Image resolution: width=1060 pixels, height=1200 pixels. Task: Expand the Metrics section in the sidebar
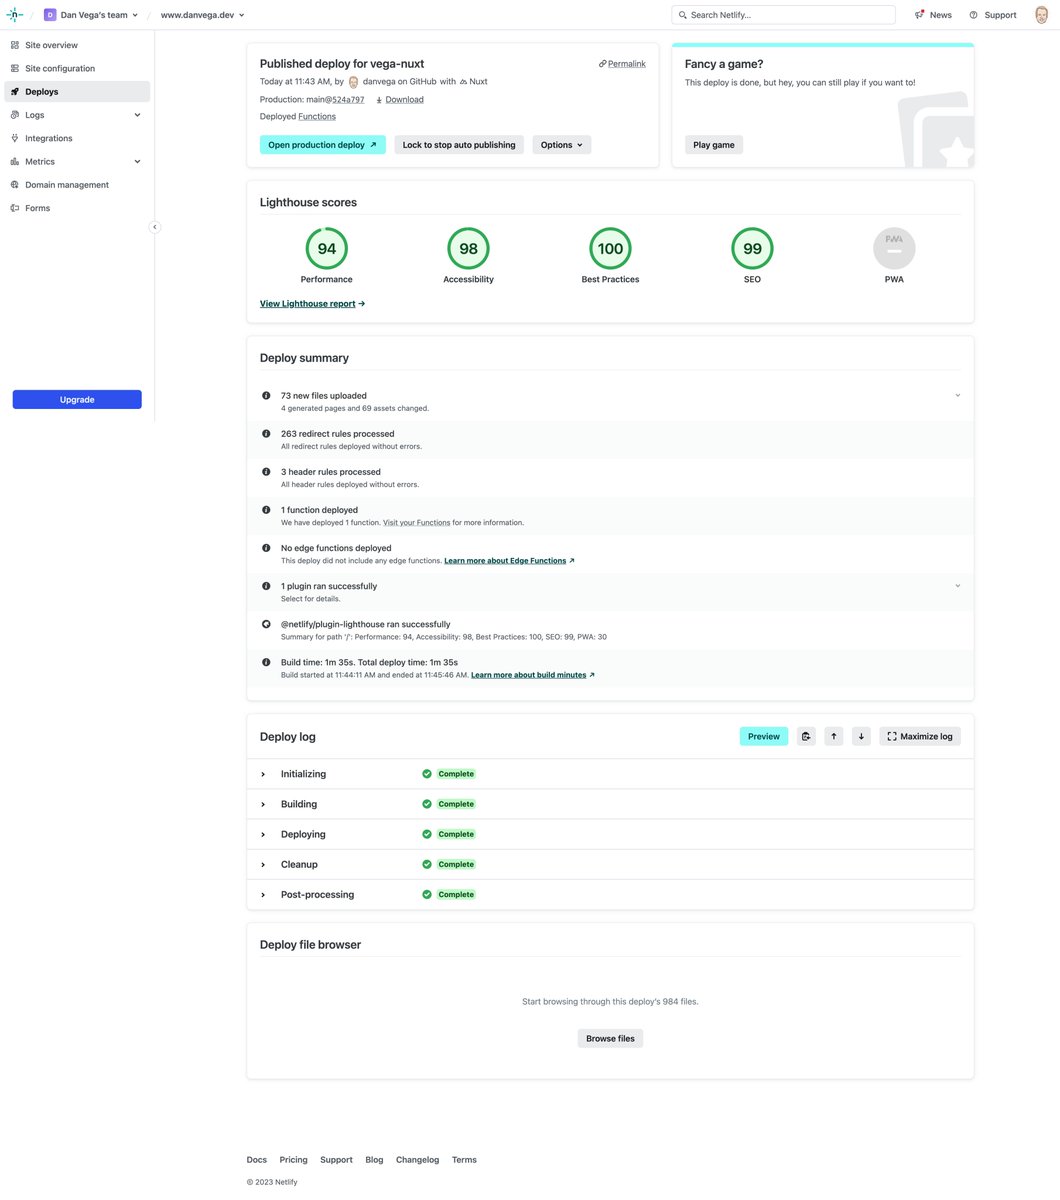pos(137,161)
